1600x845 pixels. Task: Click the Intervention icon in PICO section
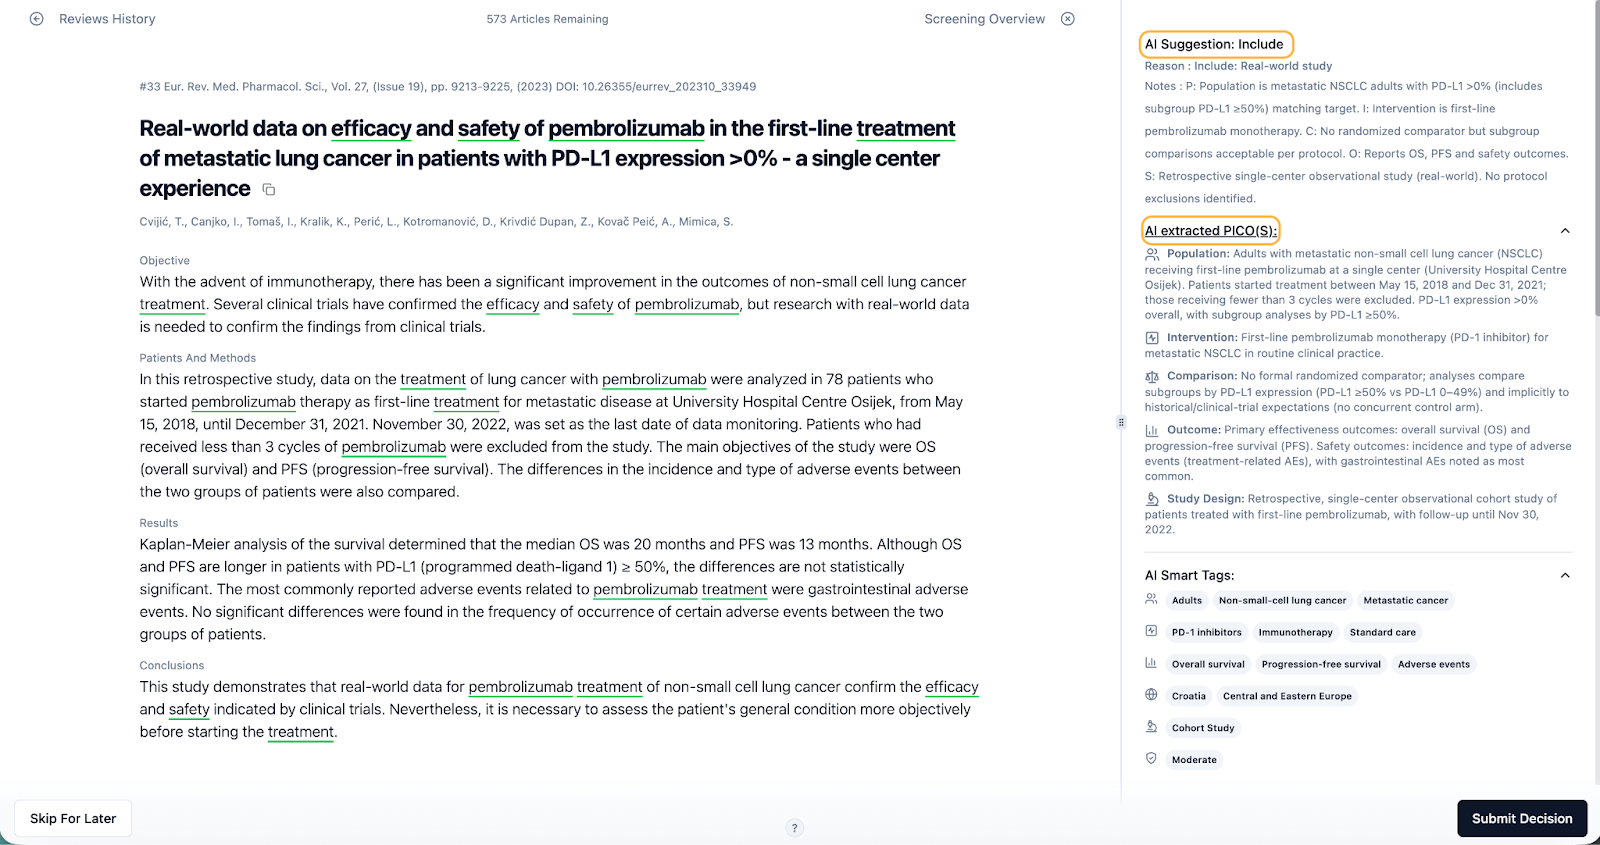[x=1152, y=338]
